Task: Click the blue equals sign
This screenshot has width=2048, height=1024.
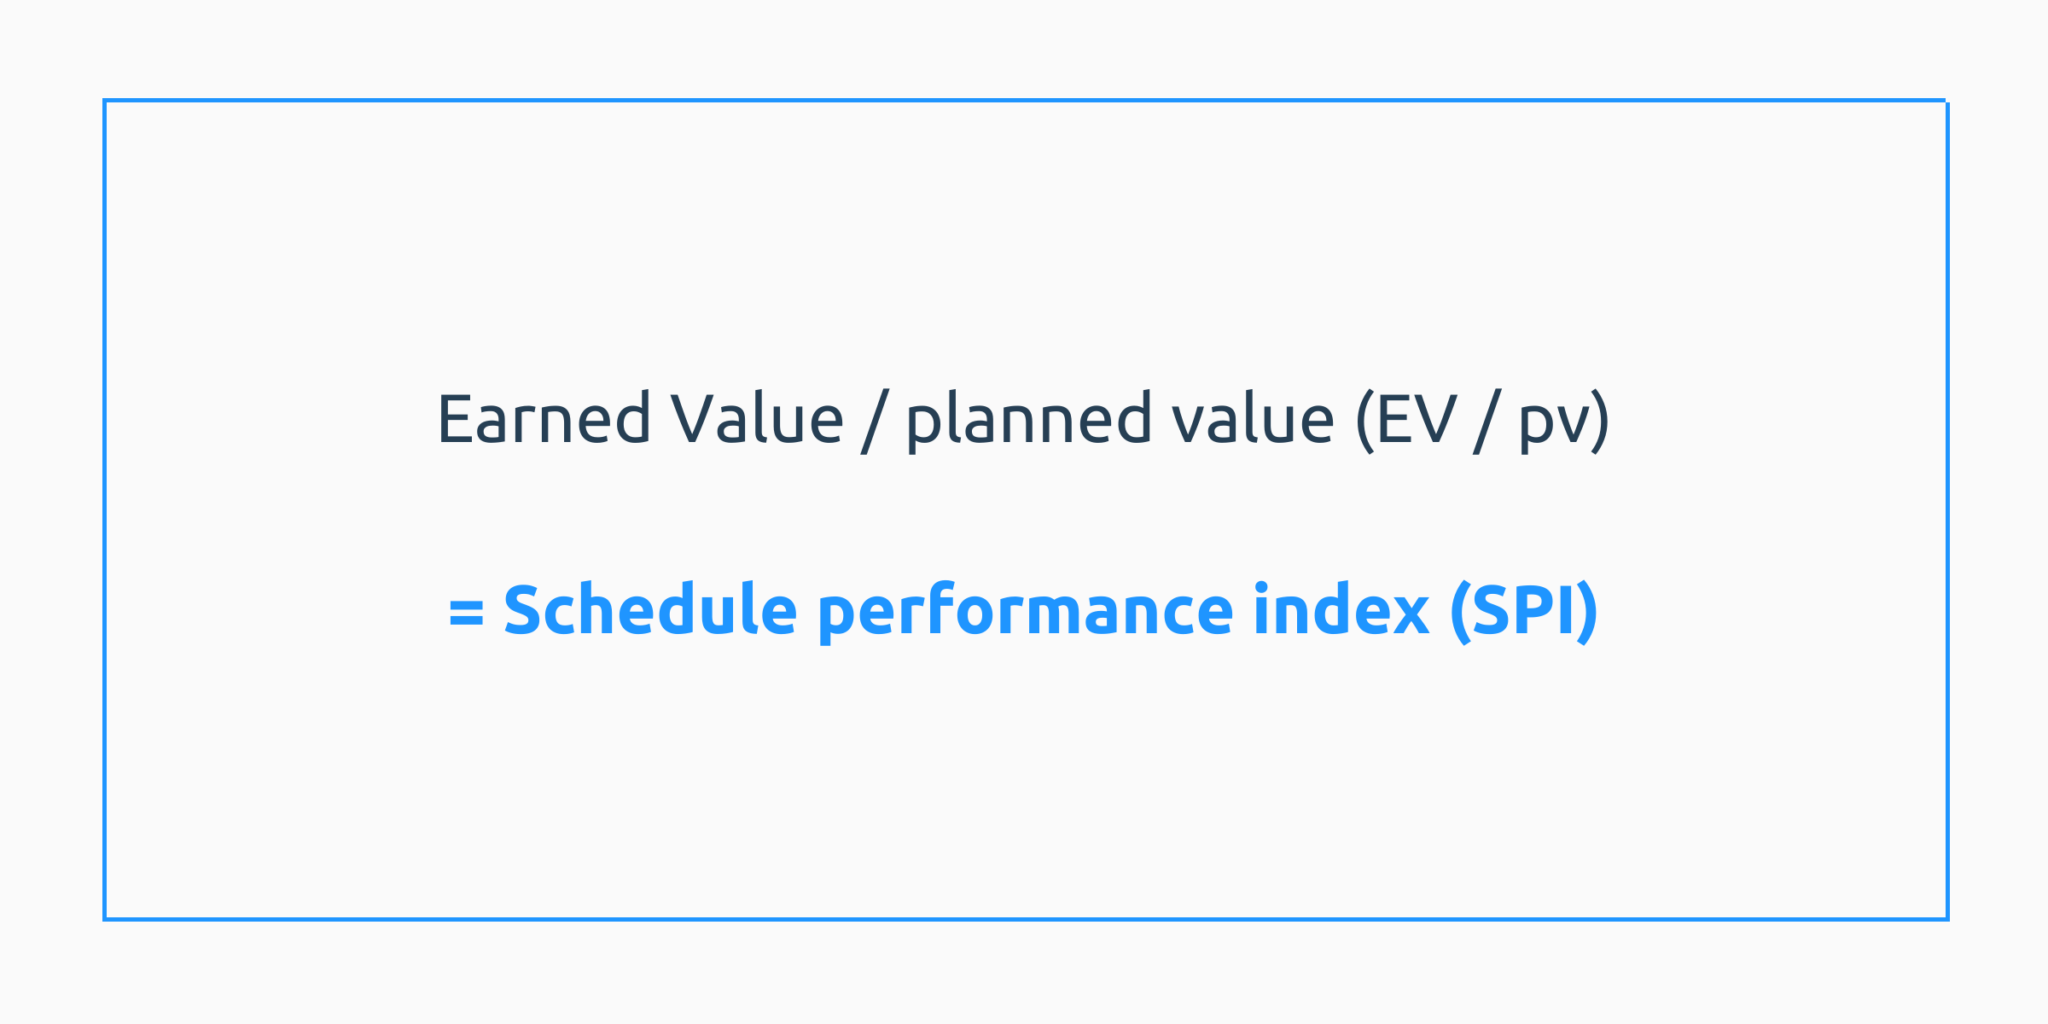Action: pyautogui.click(x=467, y=612)
